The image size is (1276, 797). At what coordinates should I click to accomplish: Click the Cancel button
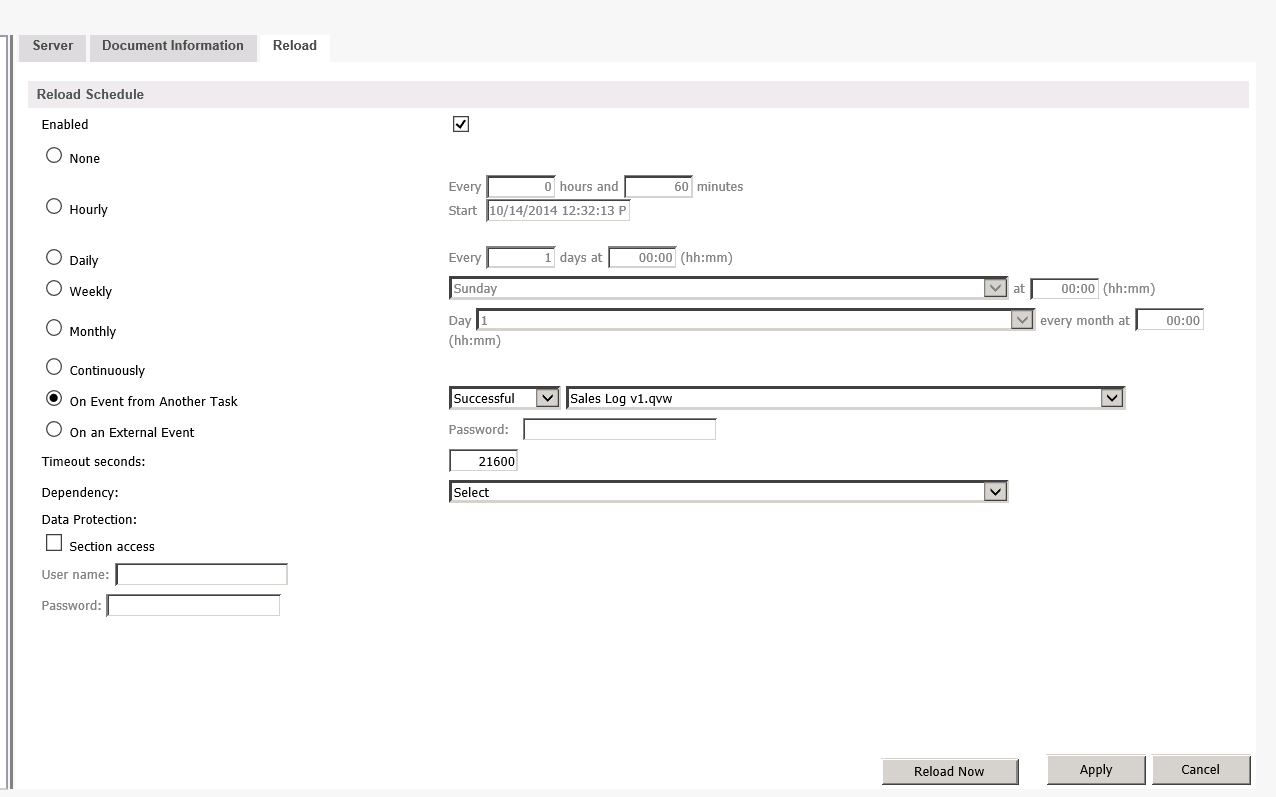1201,769
